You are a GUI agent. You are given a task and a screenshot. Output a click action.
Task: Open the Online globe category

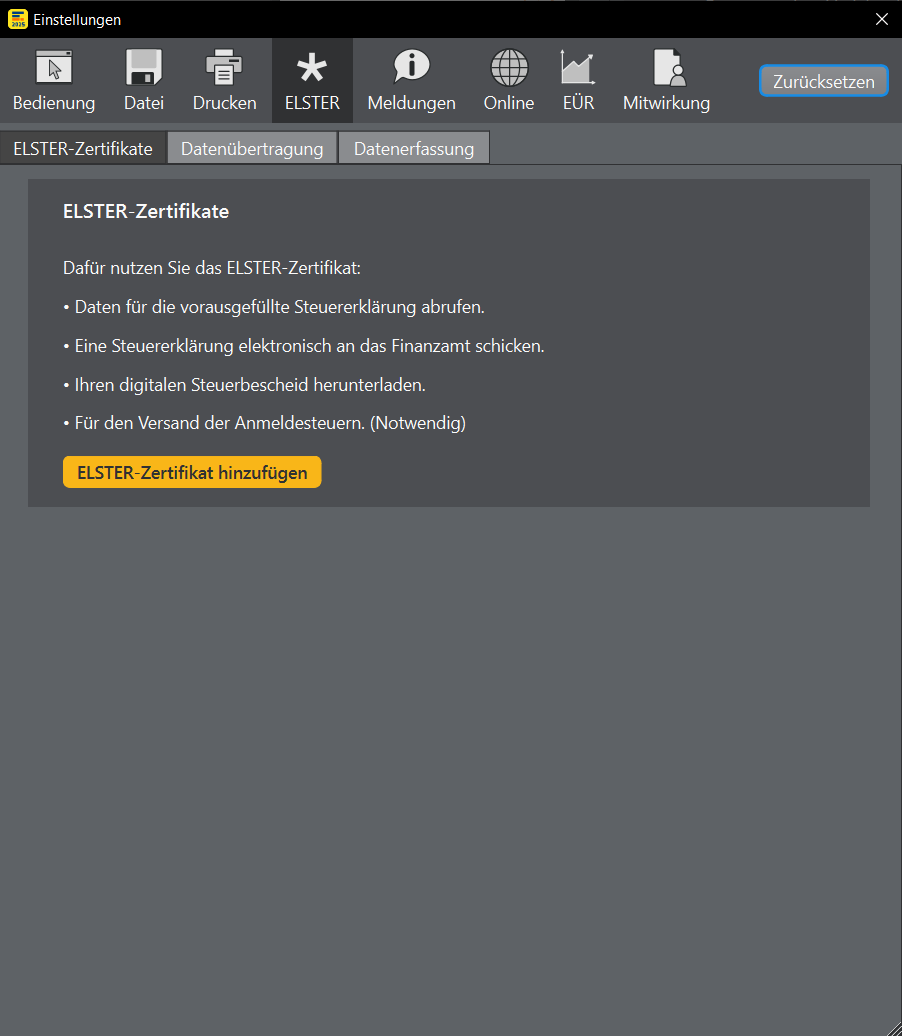click(x=509, y=80)
